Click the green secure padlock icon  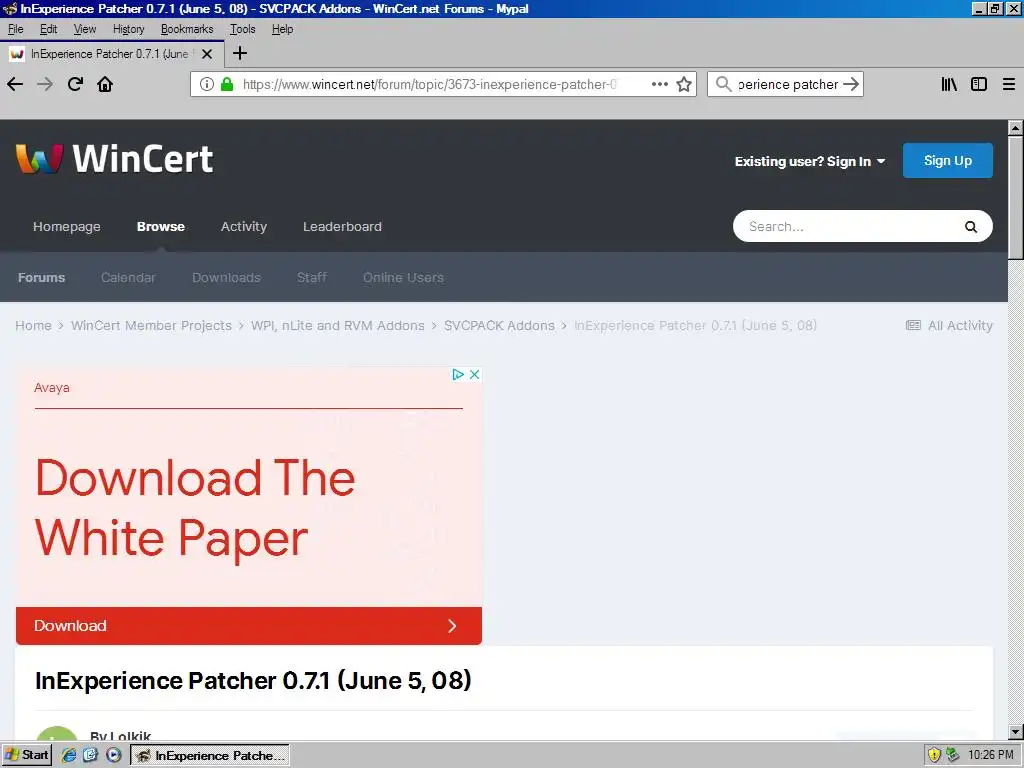[x=227, y=84]
